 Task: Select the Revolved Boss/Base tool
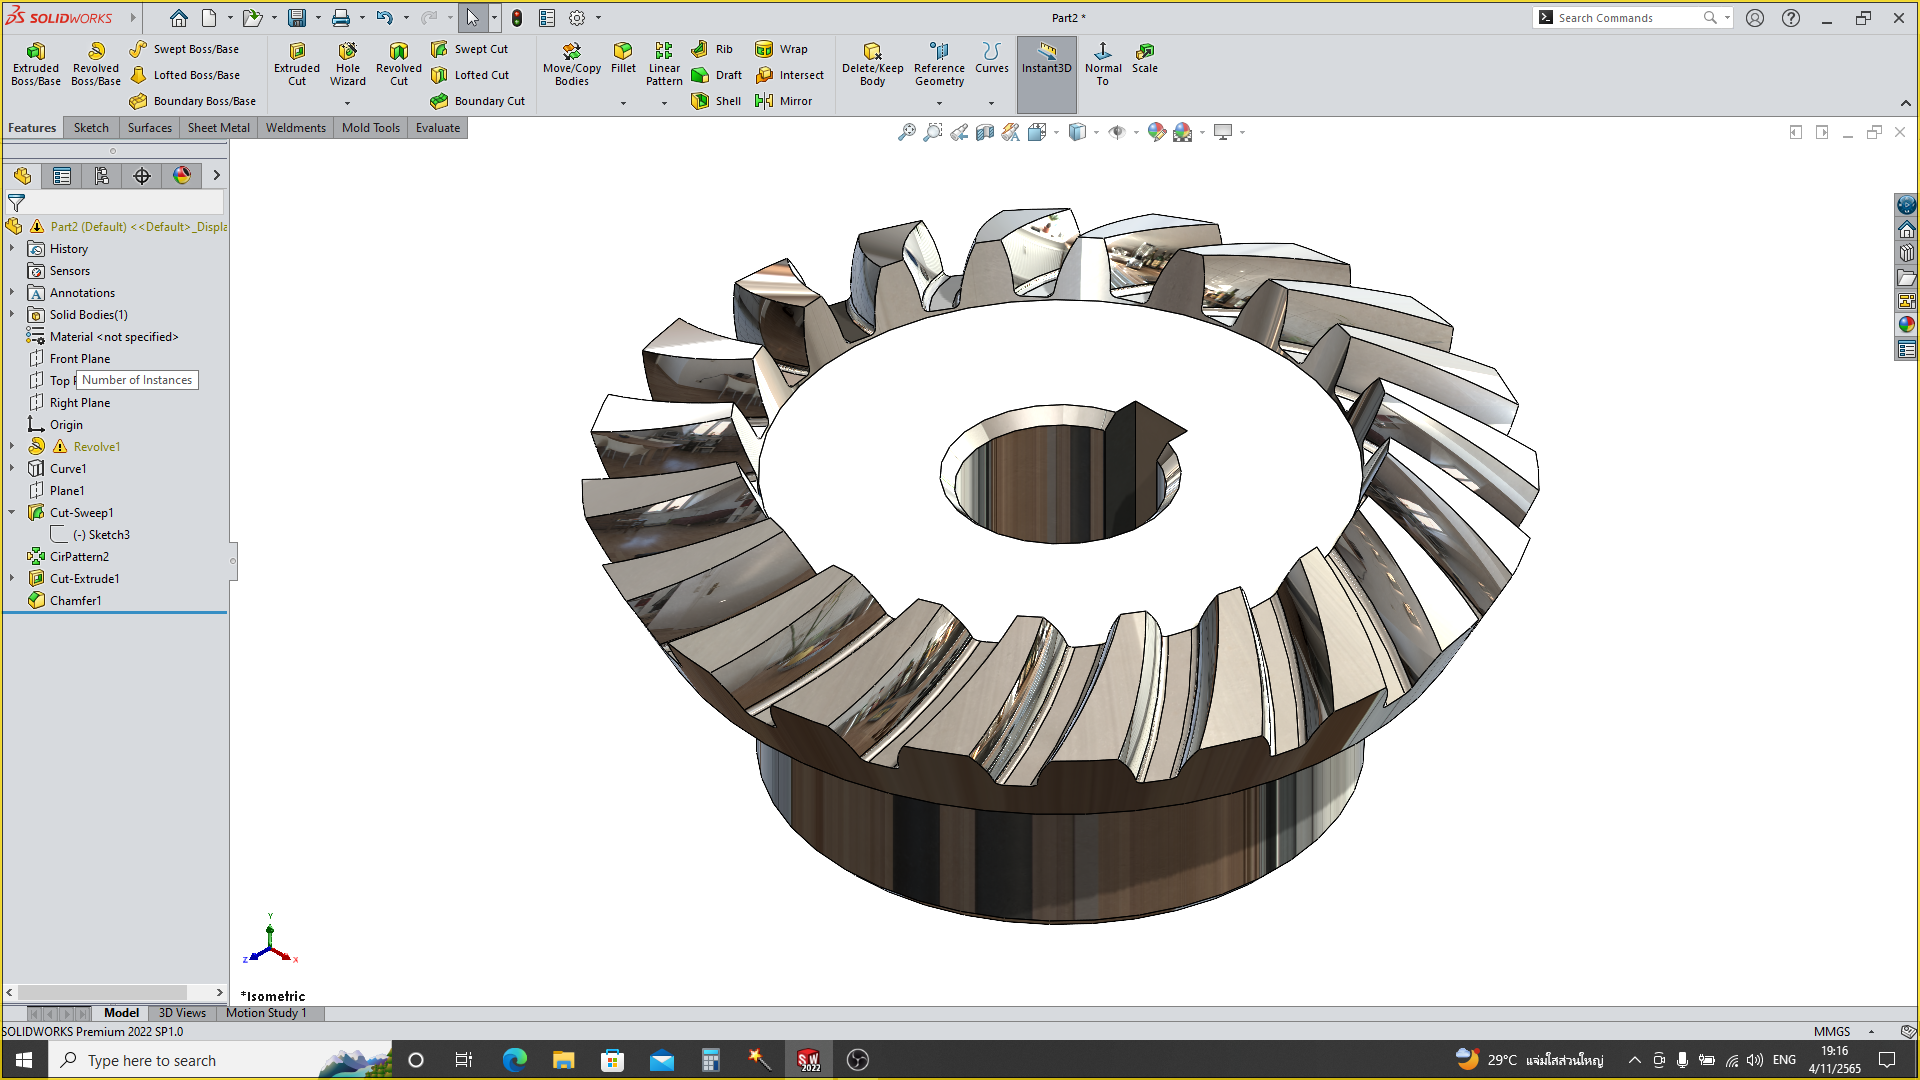[x=96, y=64]
